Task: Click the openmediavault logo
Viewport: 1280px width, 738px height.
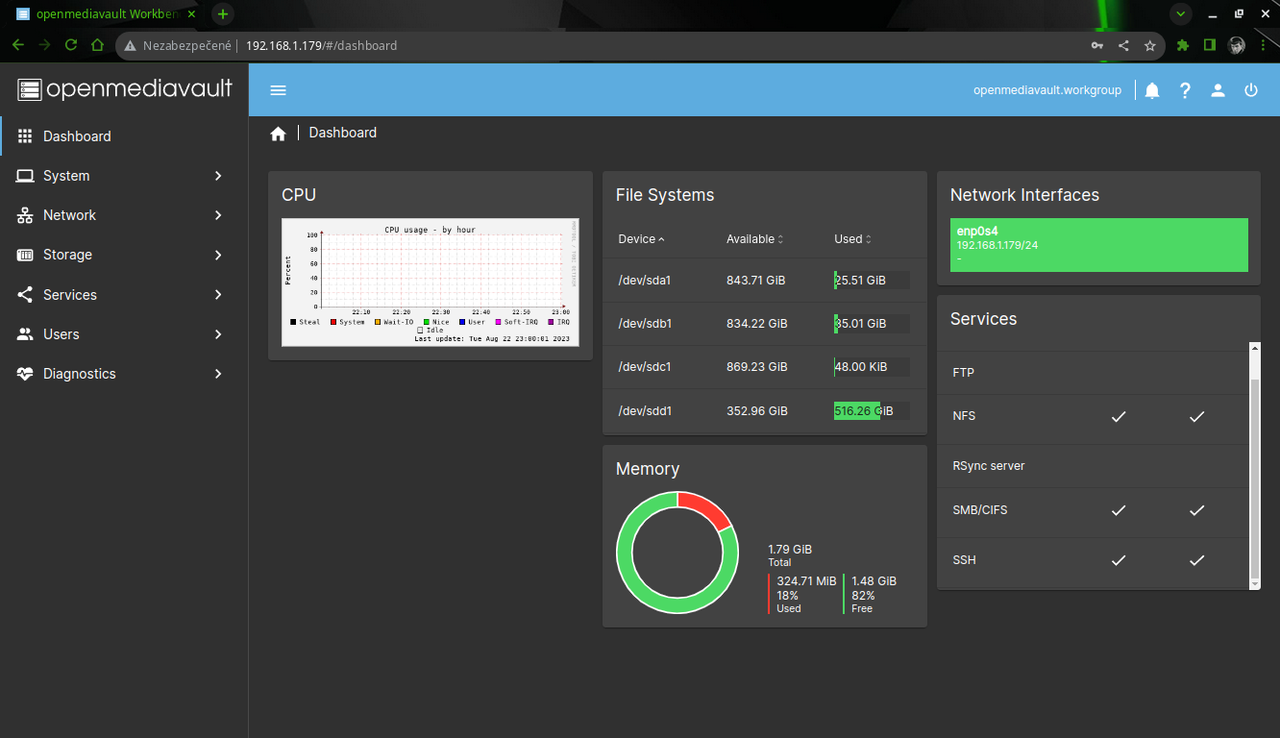Action: (x=125, y=89)
